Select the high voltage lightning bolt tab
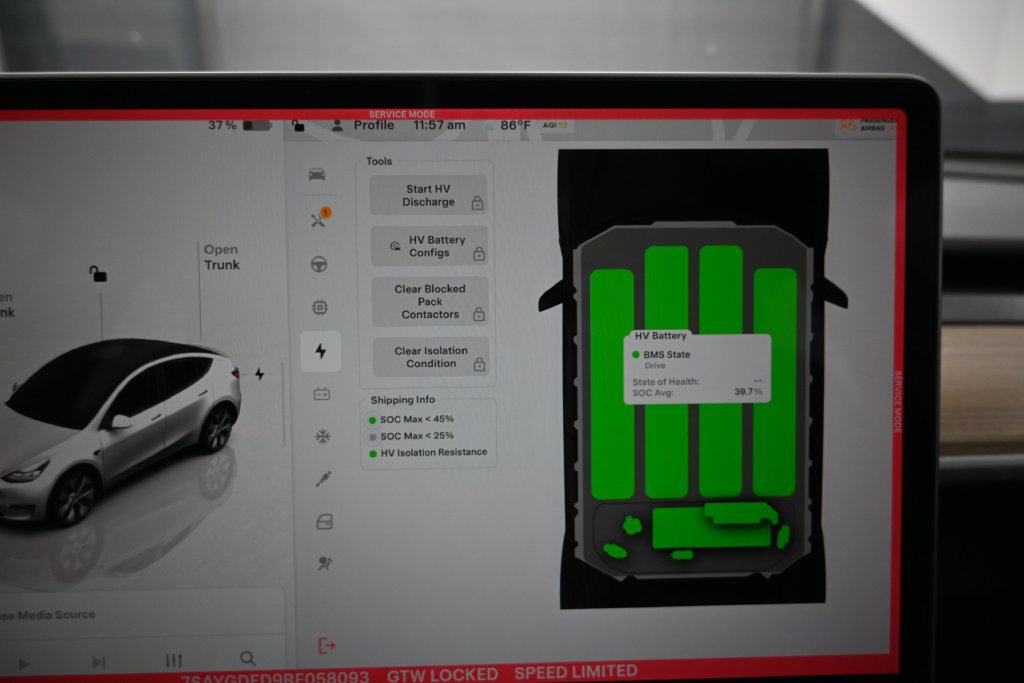 (321, 351)
